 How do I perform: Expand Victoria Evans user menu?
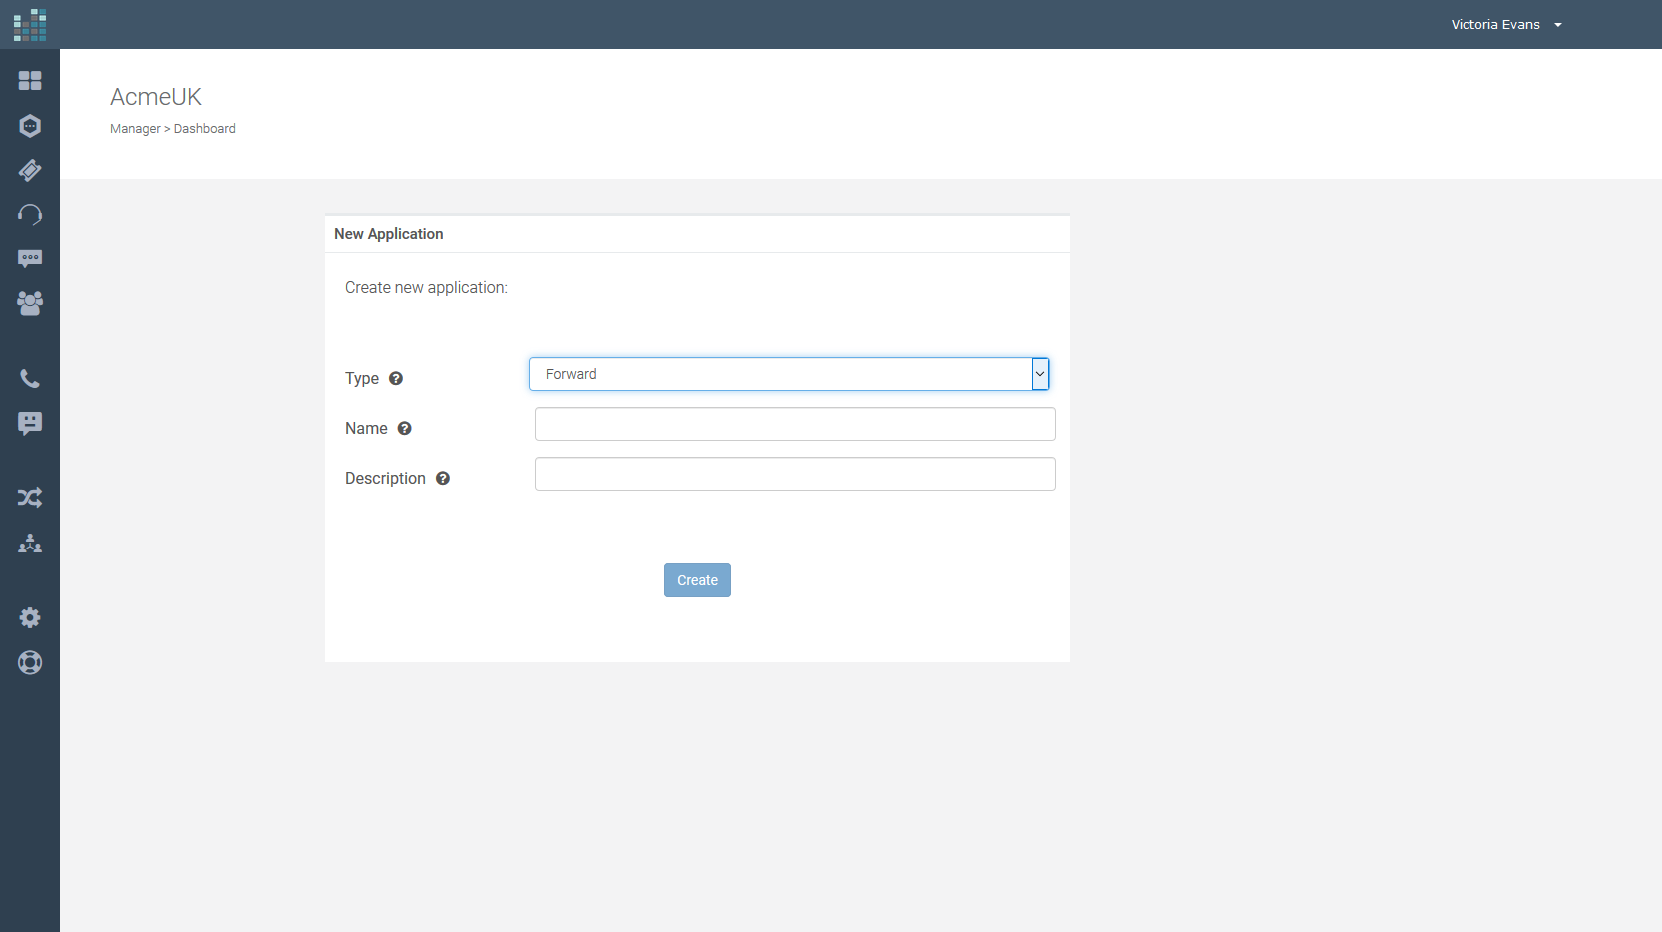point(1506,25)
